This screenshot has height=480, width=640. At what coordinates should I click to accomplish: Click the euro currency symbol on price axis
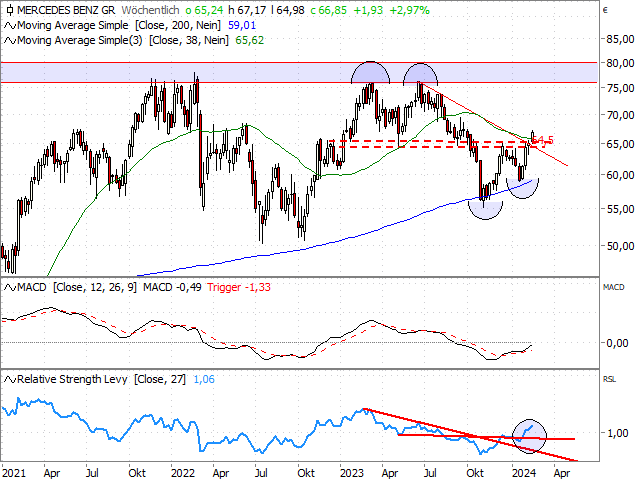click(605, 10)
